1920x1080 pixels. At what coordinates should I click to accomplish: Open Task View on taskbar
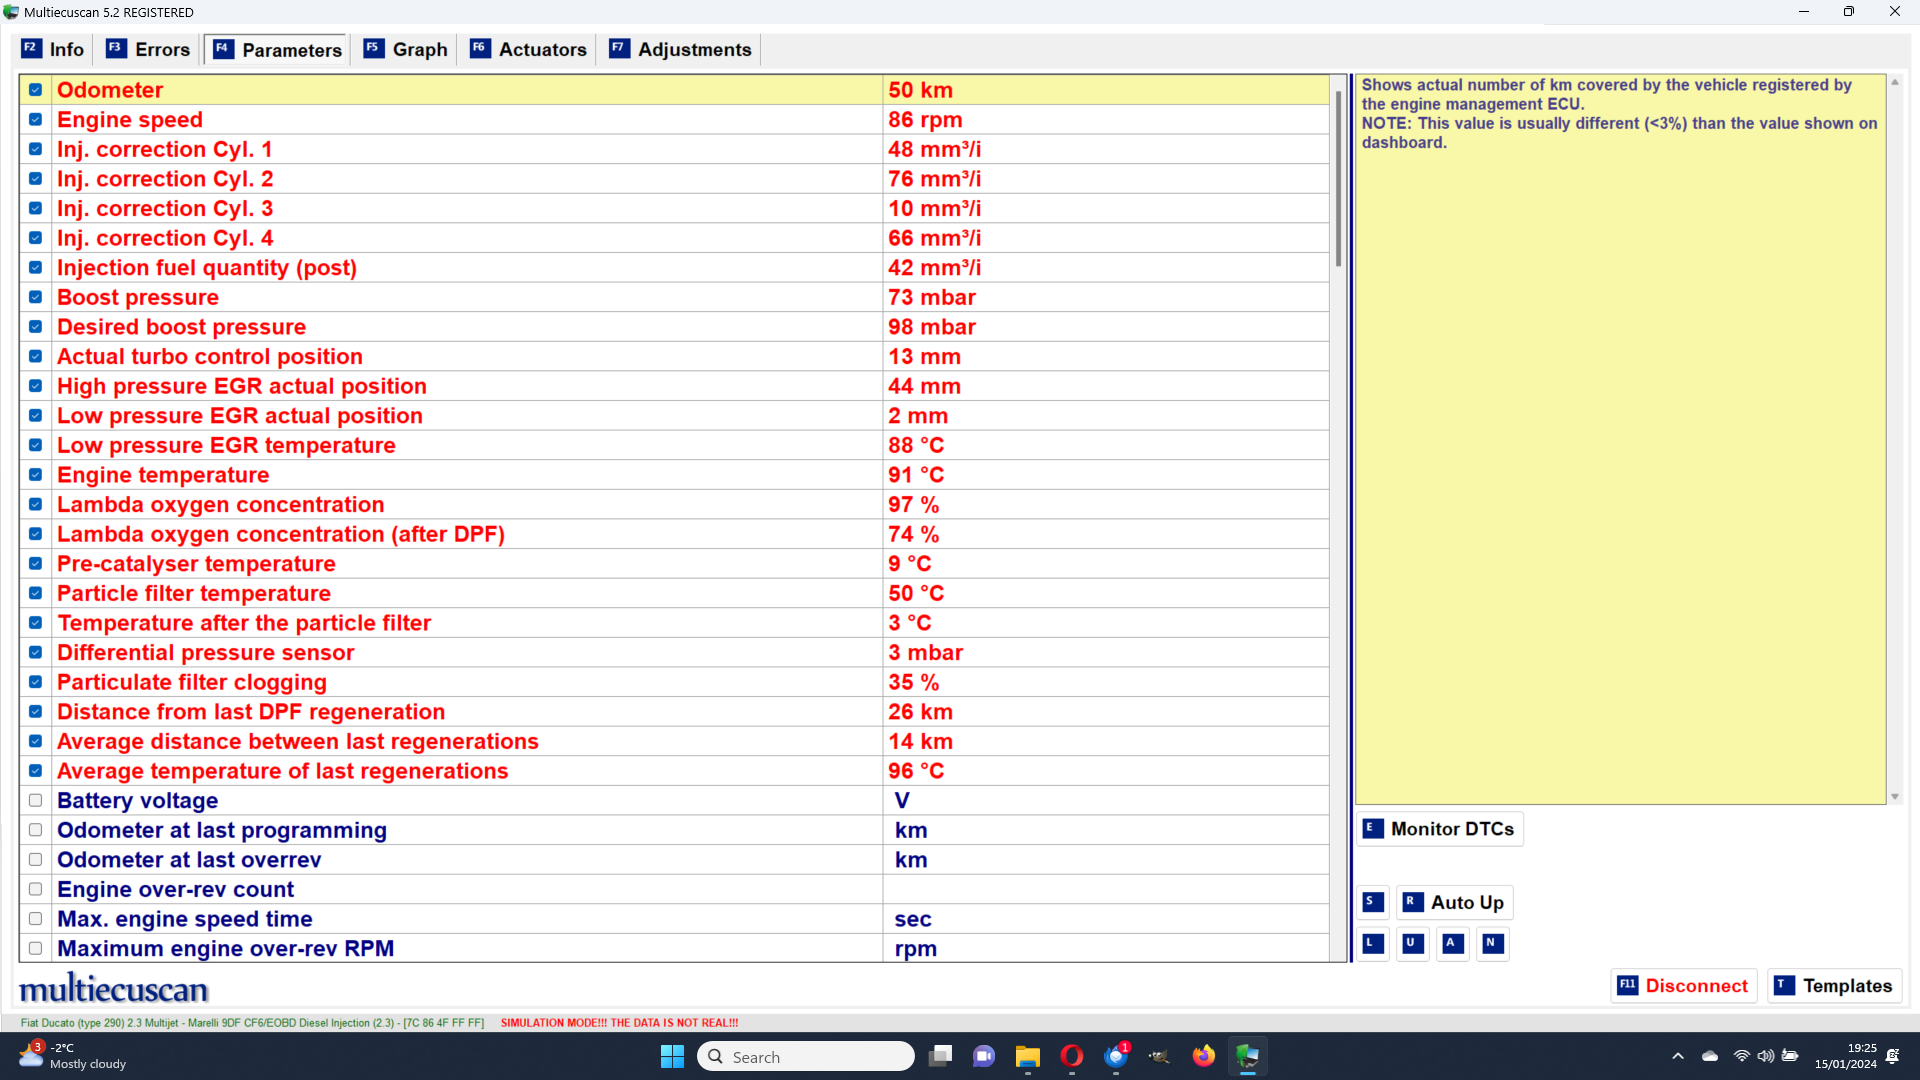pyautogui.click(x=940, y=1056)
